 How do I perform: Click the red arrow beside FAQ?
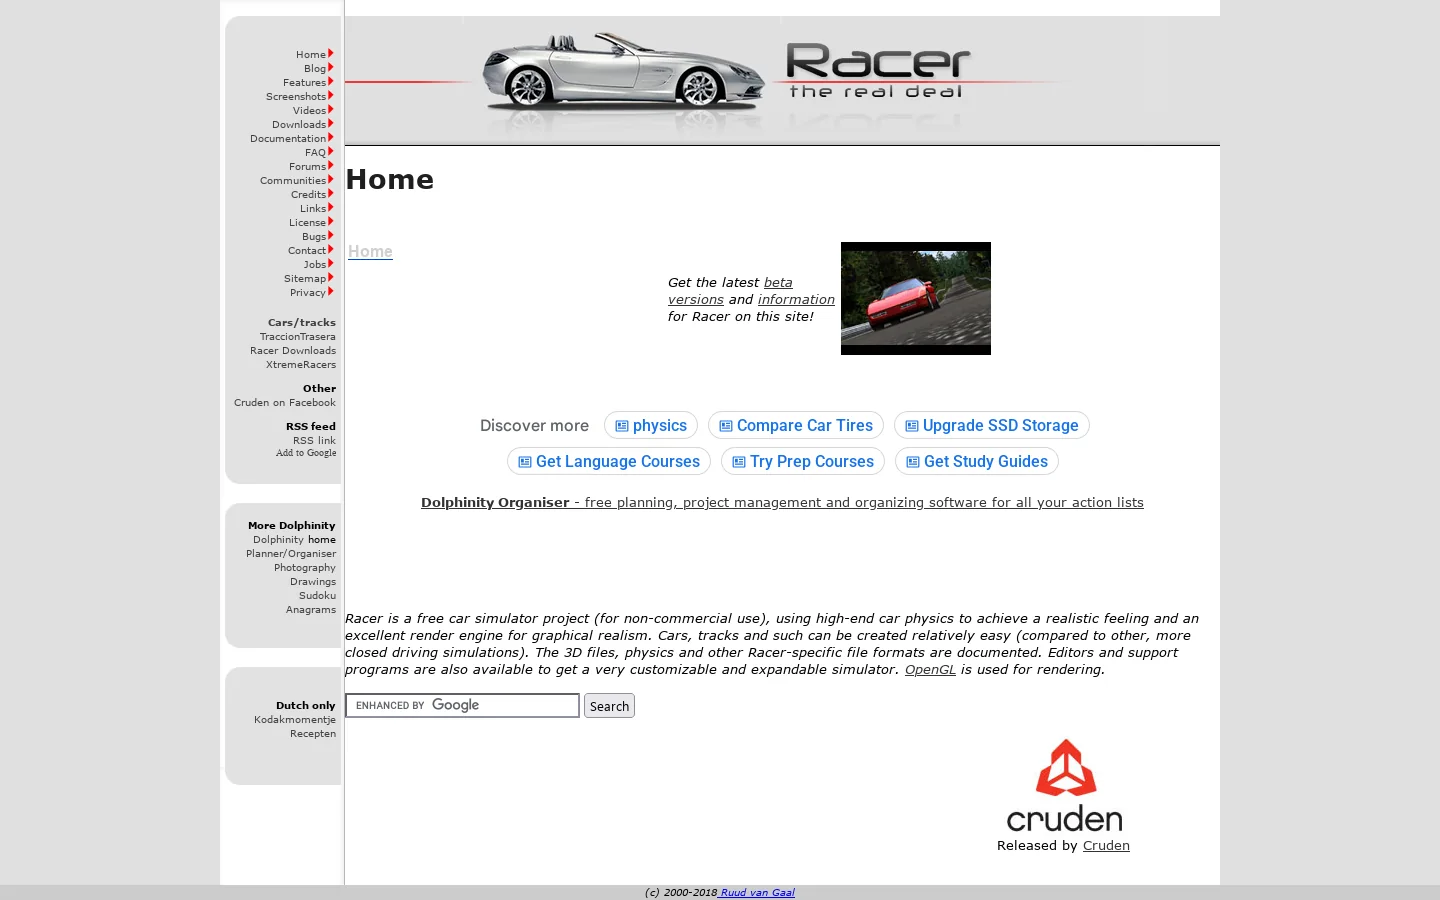(x=331, y=152)
